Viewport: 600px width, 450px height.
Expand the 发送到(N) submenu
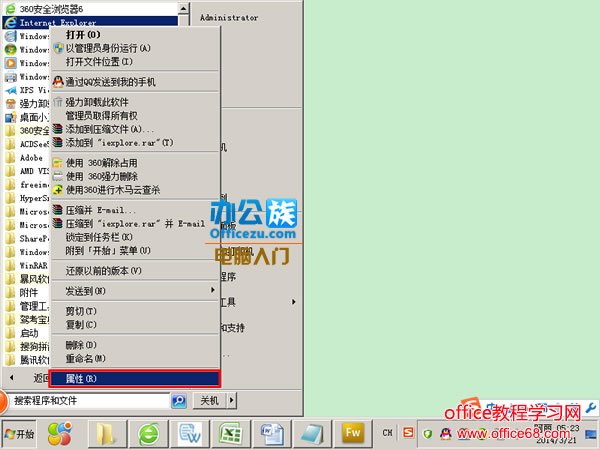pyautogui.click(x=135, y=291)
